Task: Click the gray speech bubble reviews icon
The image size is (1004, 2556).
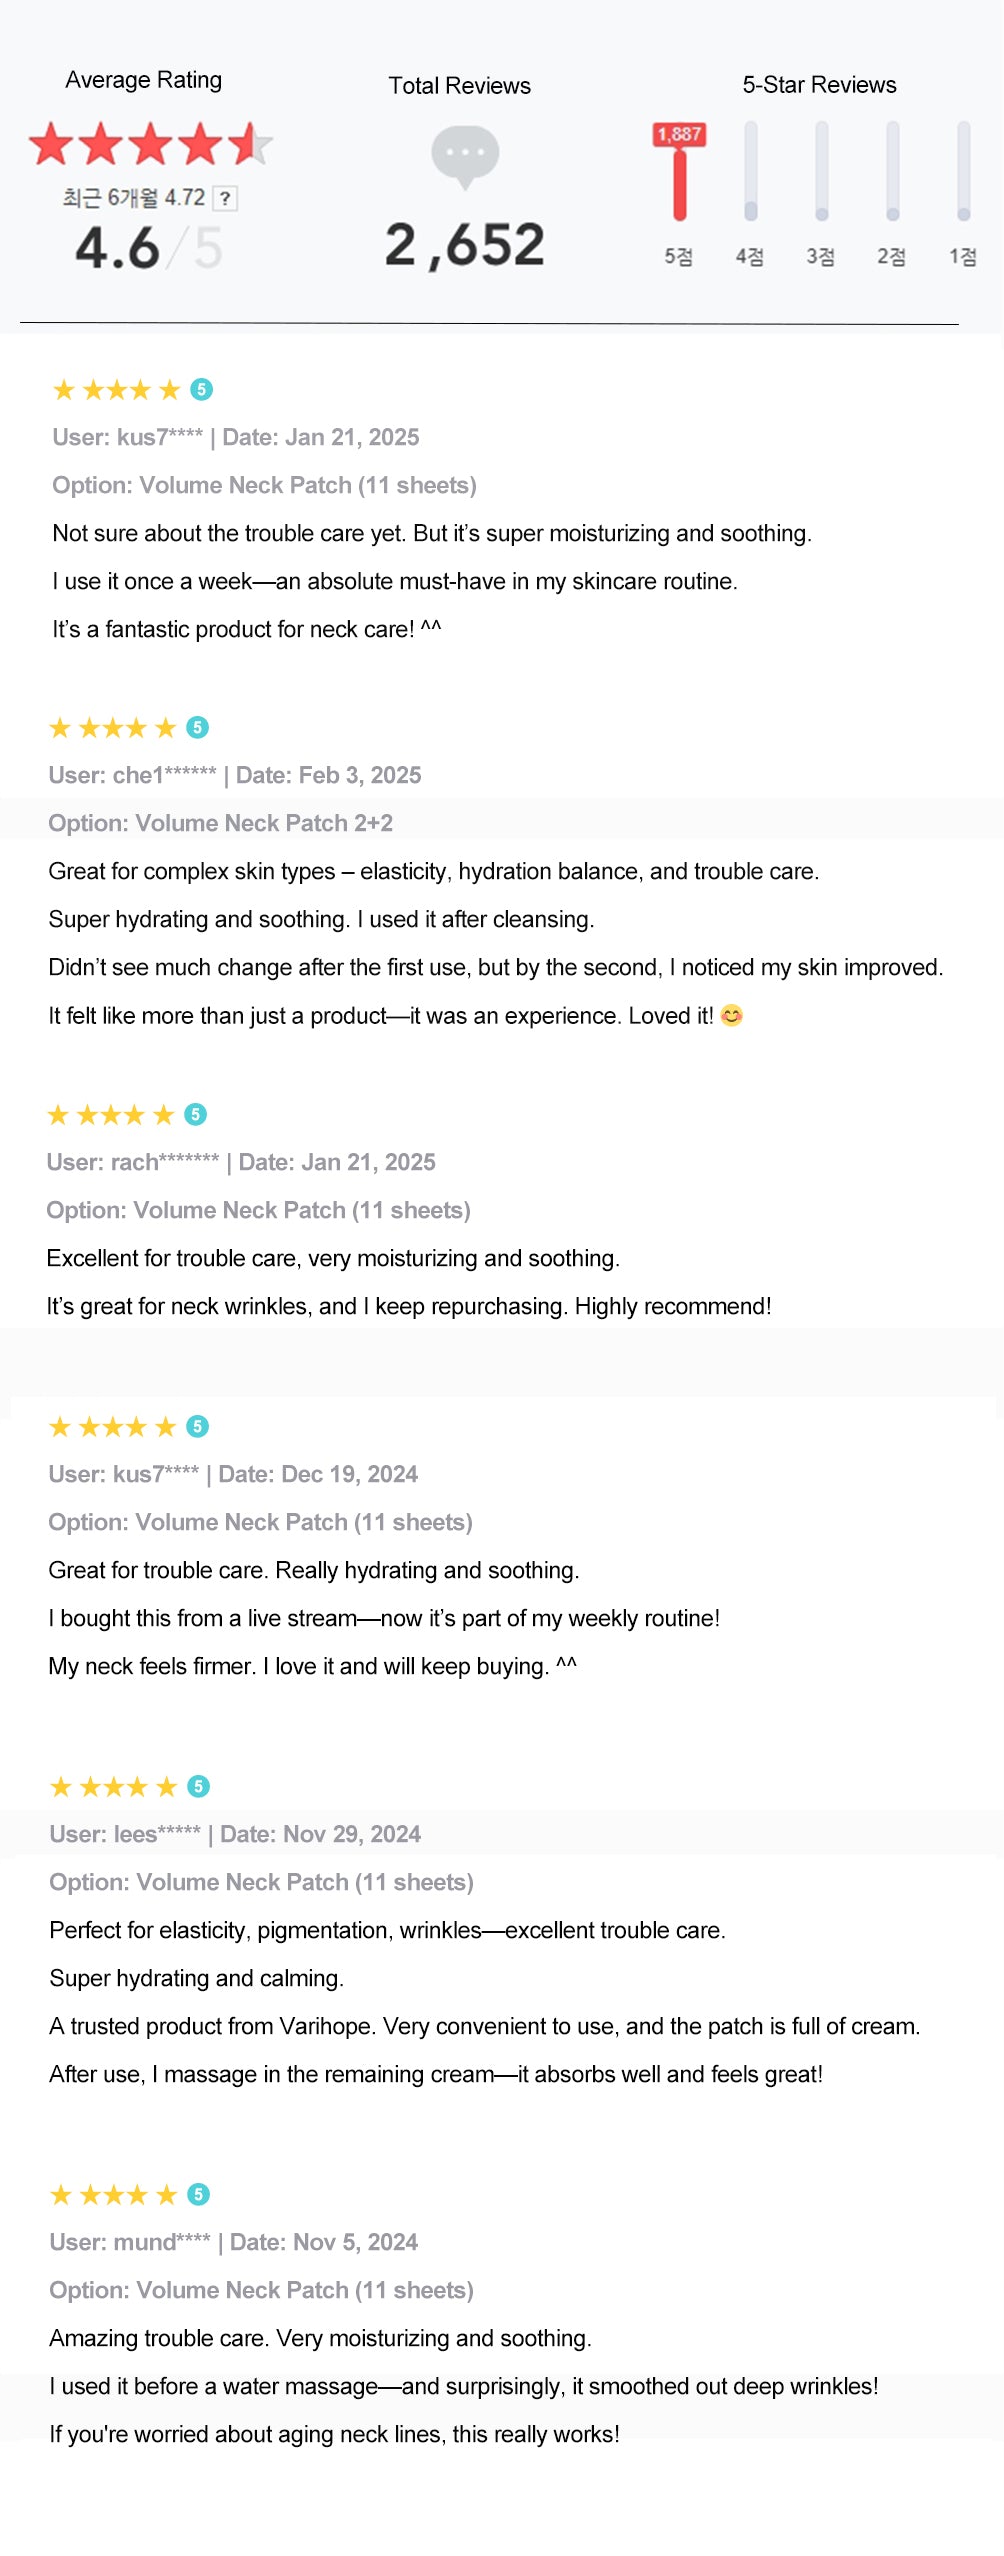Action: tap(465, 157)
